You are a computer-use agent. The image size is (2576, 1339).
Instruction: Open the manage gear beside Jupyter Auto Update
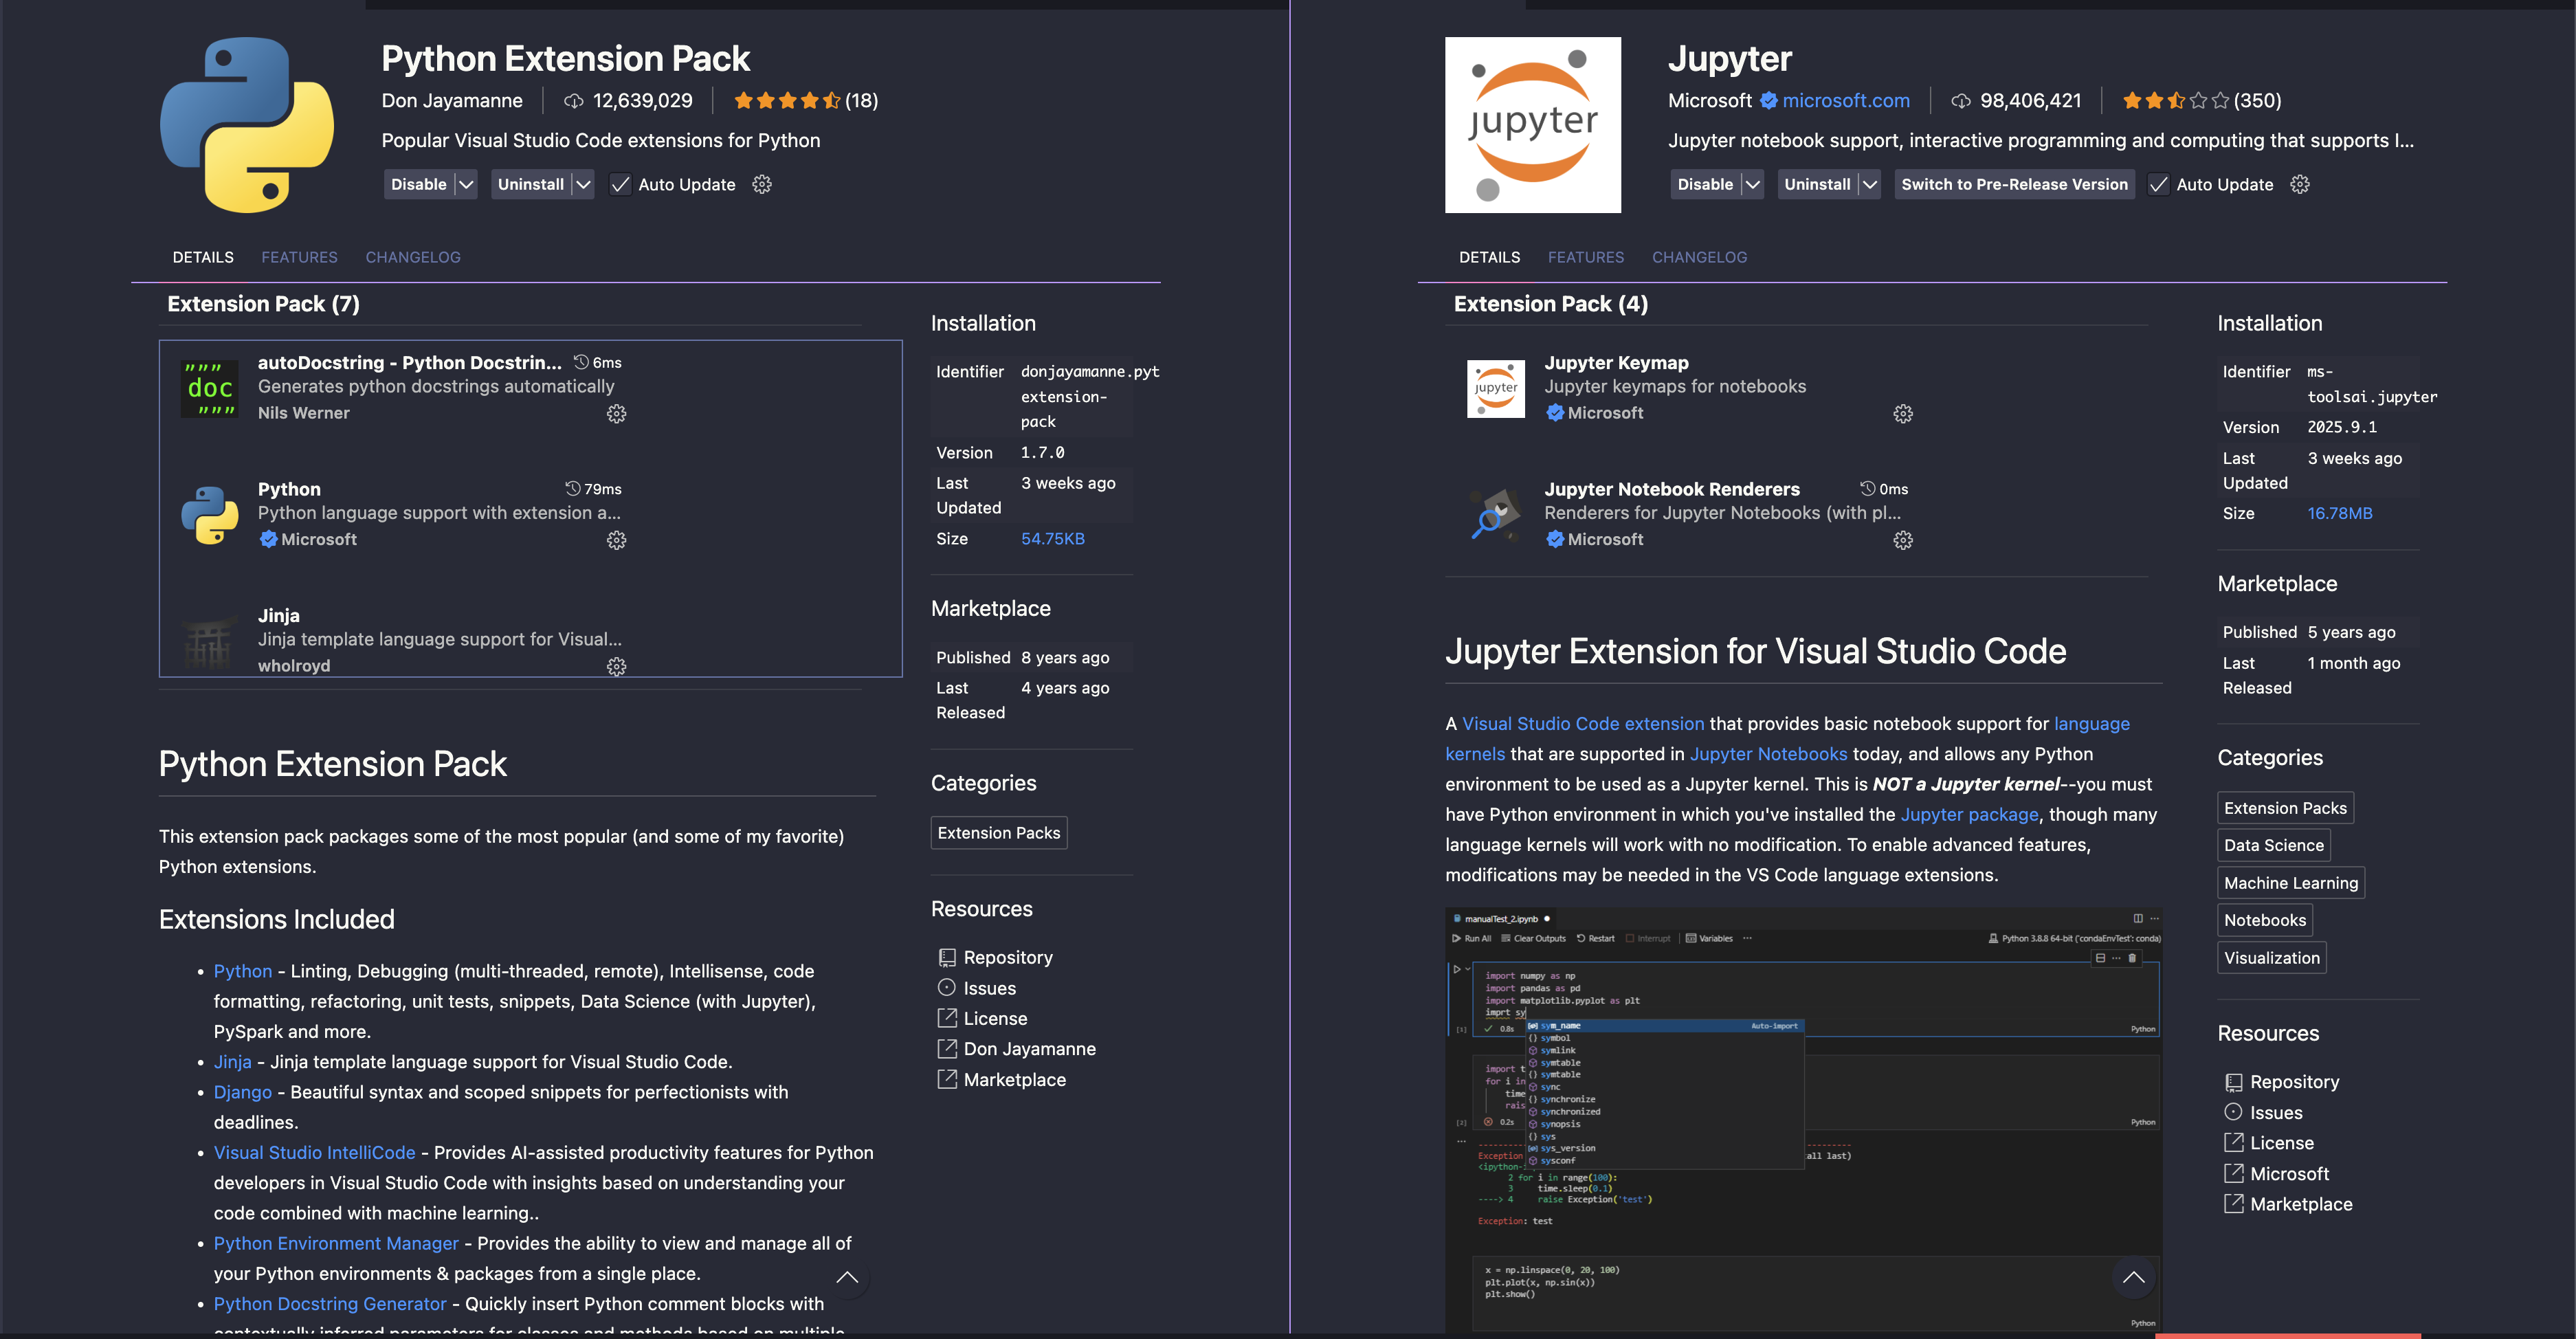point(2299,184)
